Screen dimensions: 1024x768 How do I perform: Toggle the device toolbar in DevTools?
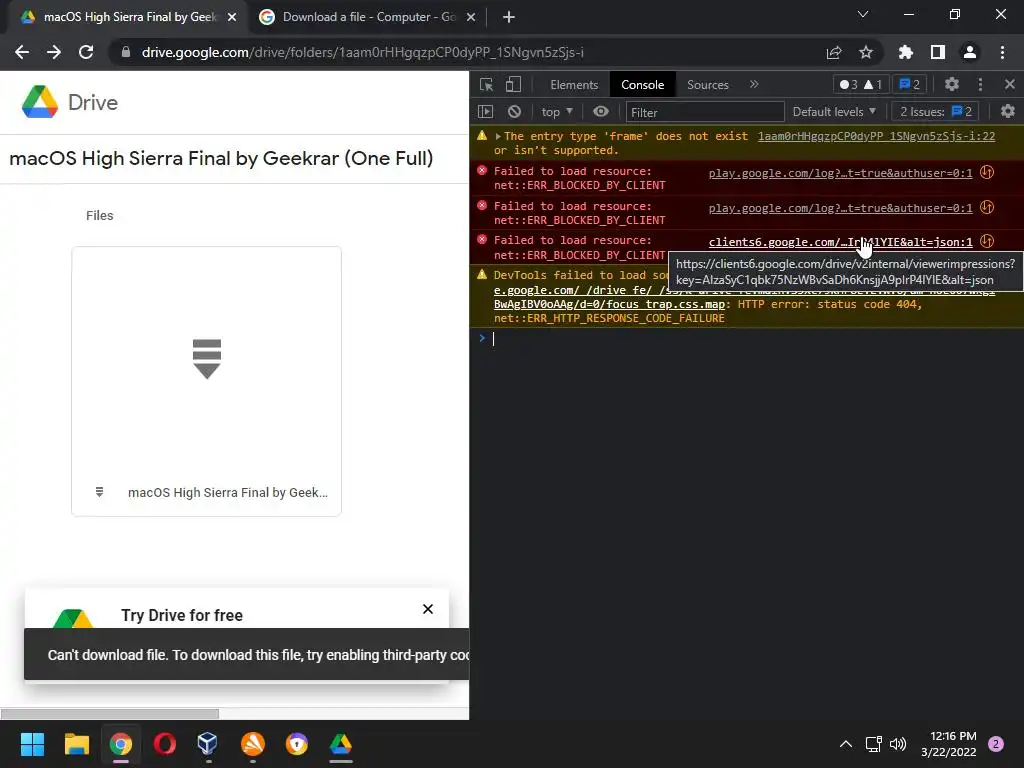click(513, 84)
